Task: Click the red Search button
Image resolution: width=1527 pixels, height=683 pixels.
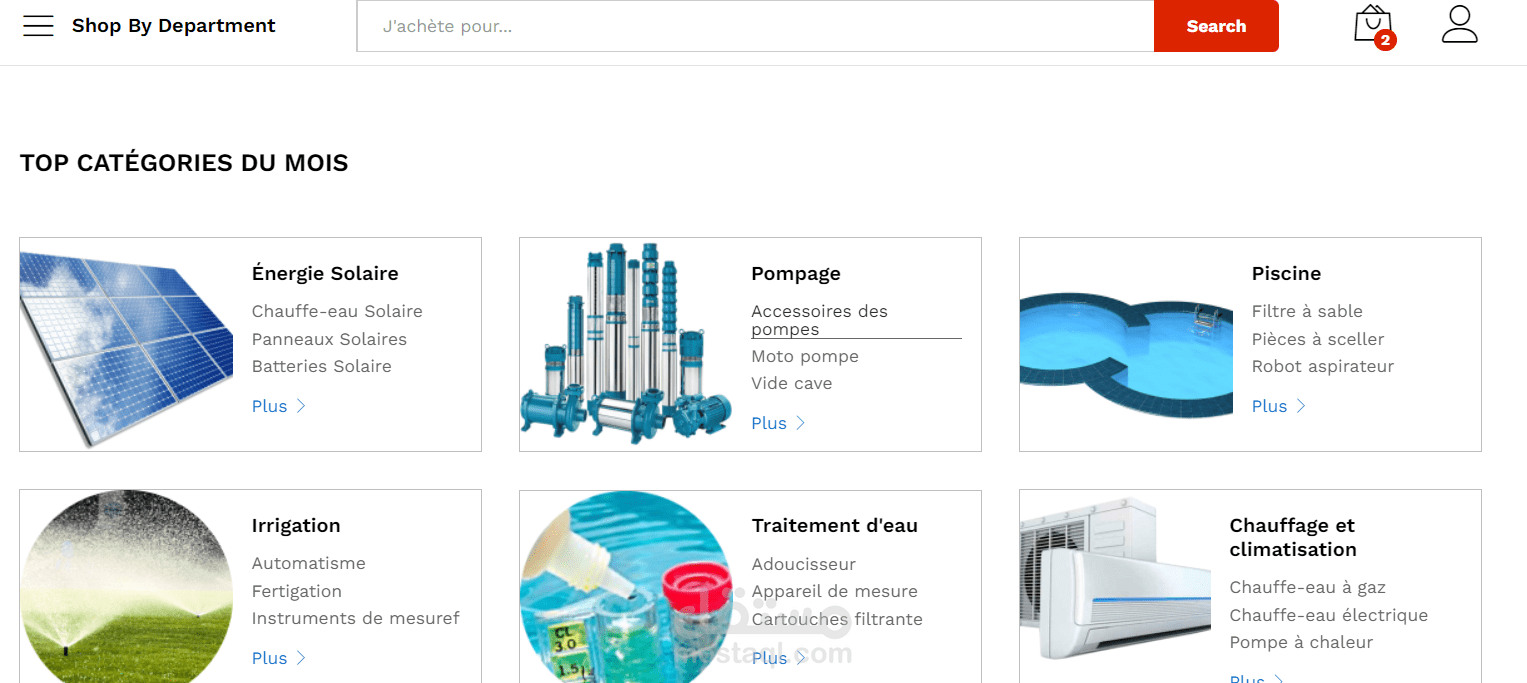Action: click(x=1216, y=26)
